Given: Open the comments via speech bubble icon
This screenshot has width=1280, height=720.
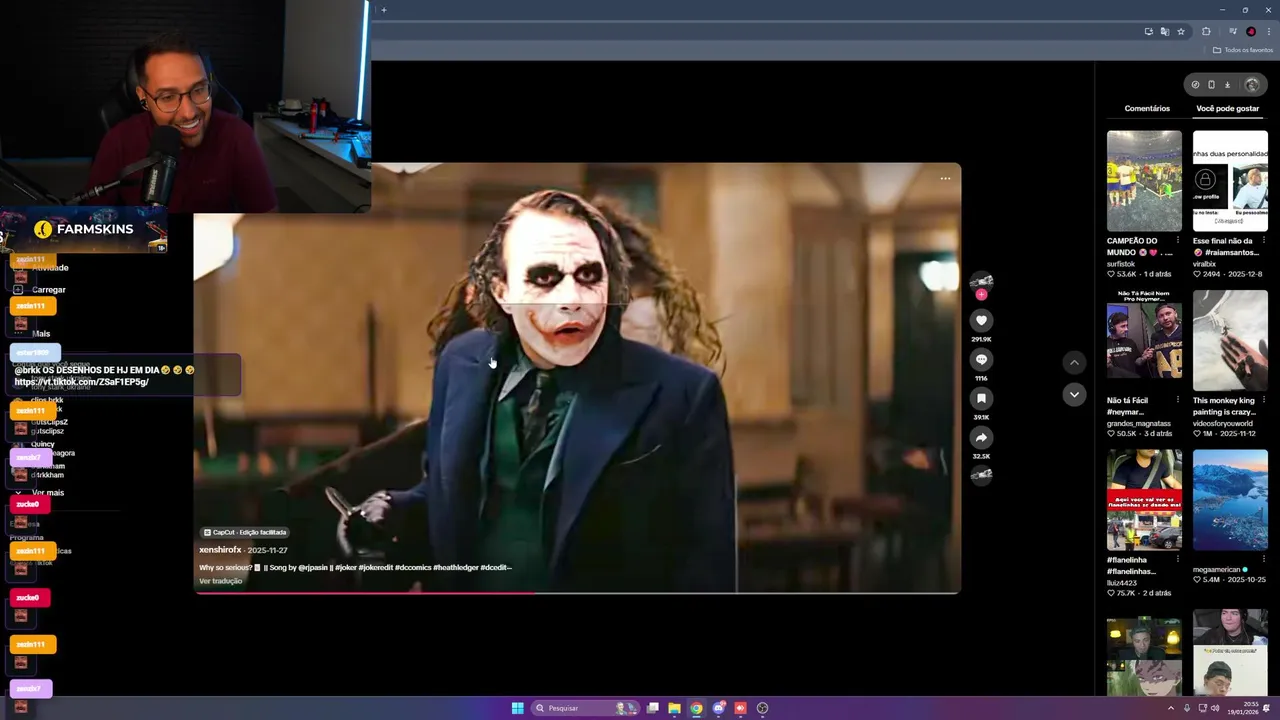Looking at the screenshot, I should click(981, 359).
